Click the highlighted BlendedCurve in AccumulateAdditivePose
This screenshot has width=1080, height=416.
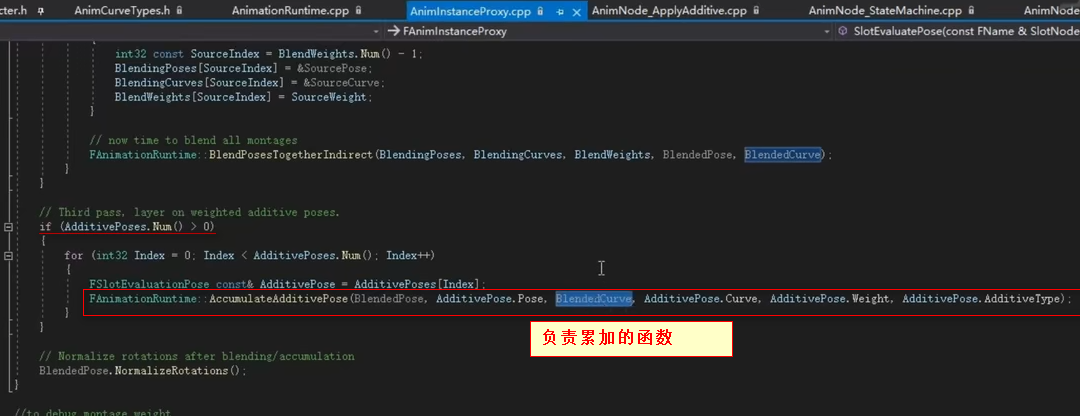click(x=594, y=299)
